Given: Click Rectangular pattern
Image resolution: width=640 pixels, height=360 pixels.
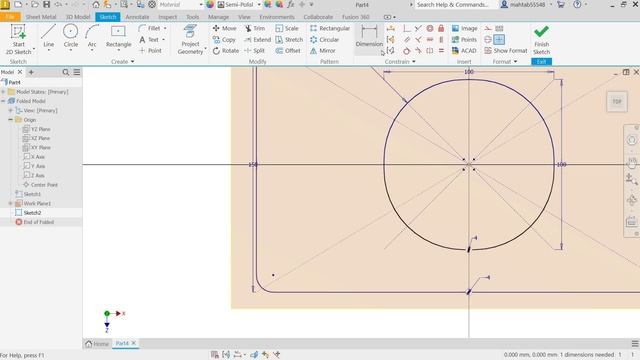Looking at the screenshot, I should [x=330, y=28].
